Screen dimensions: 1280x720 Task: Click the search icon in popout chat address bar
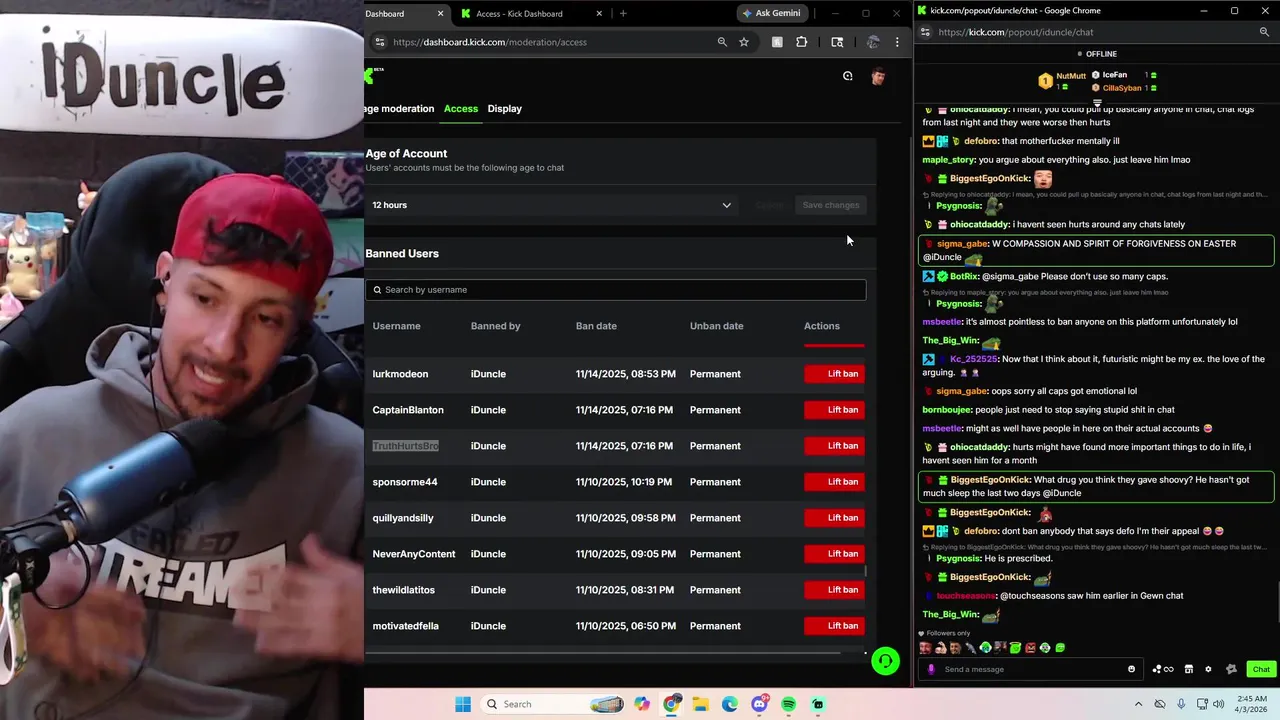point(1264,32)
